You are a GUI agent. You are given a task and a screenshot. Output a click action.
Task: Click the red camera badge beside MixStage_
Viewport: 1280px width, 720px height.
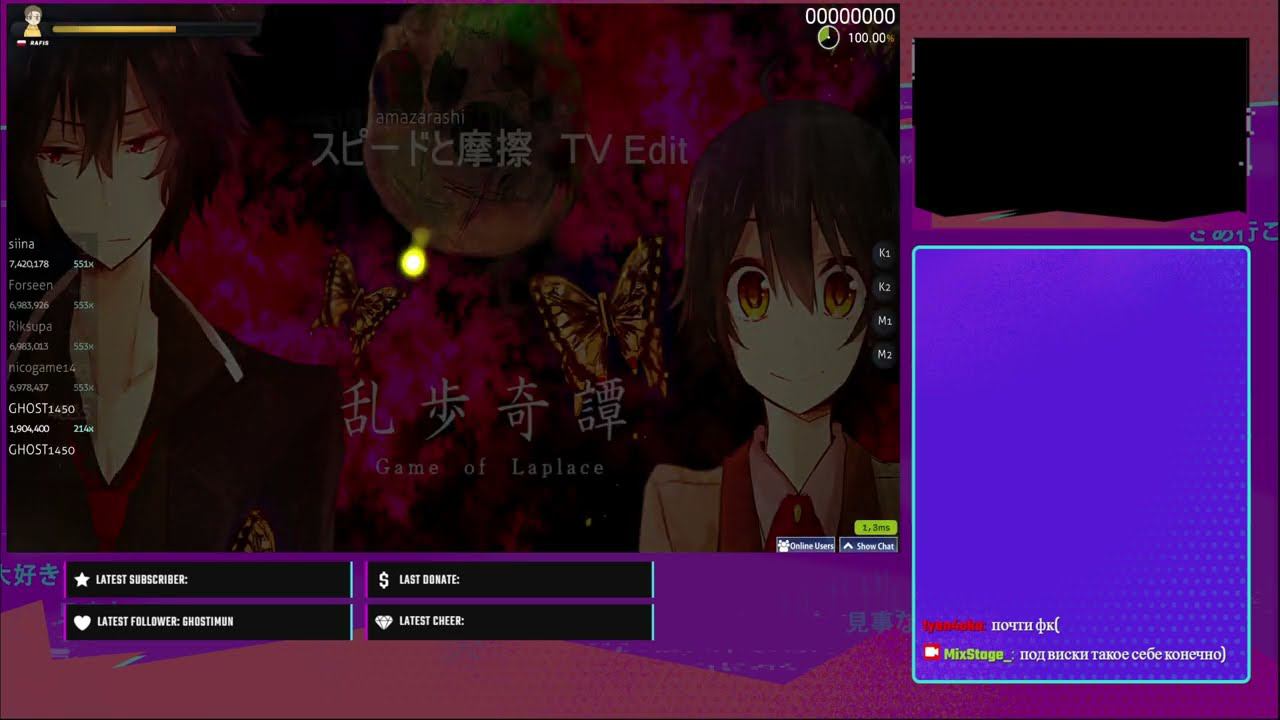tap(932, 652)
